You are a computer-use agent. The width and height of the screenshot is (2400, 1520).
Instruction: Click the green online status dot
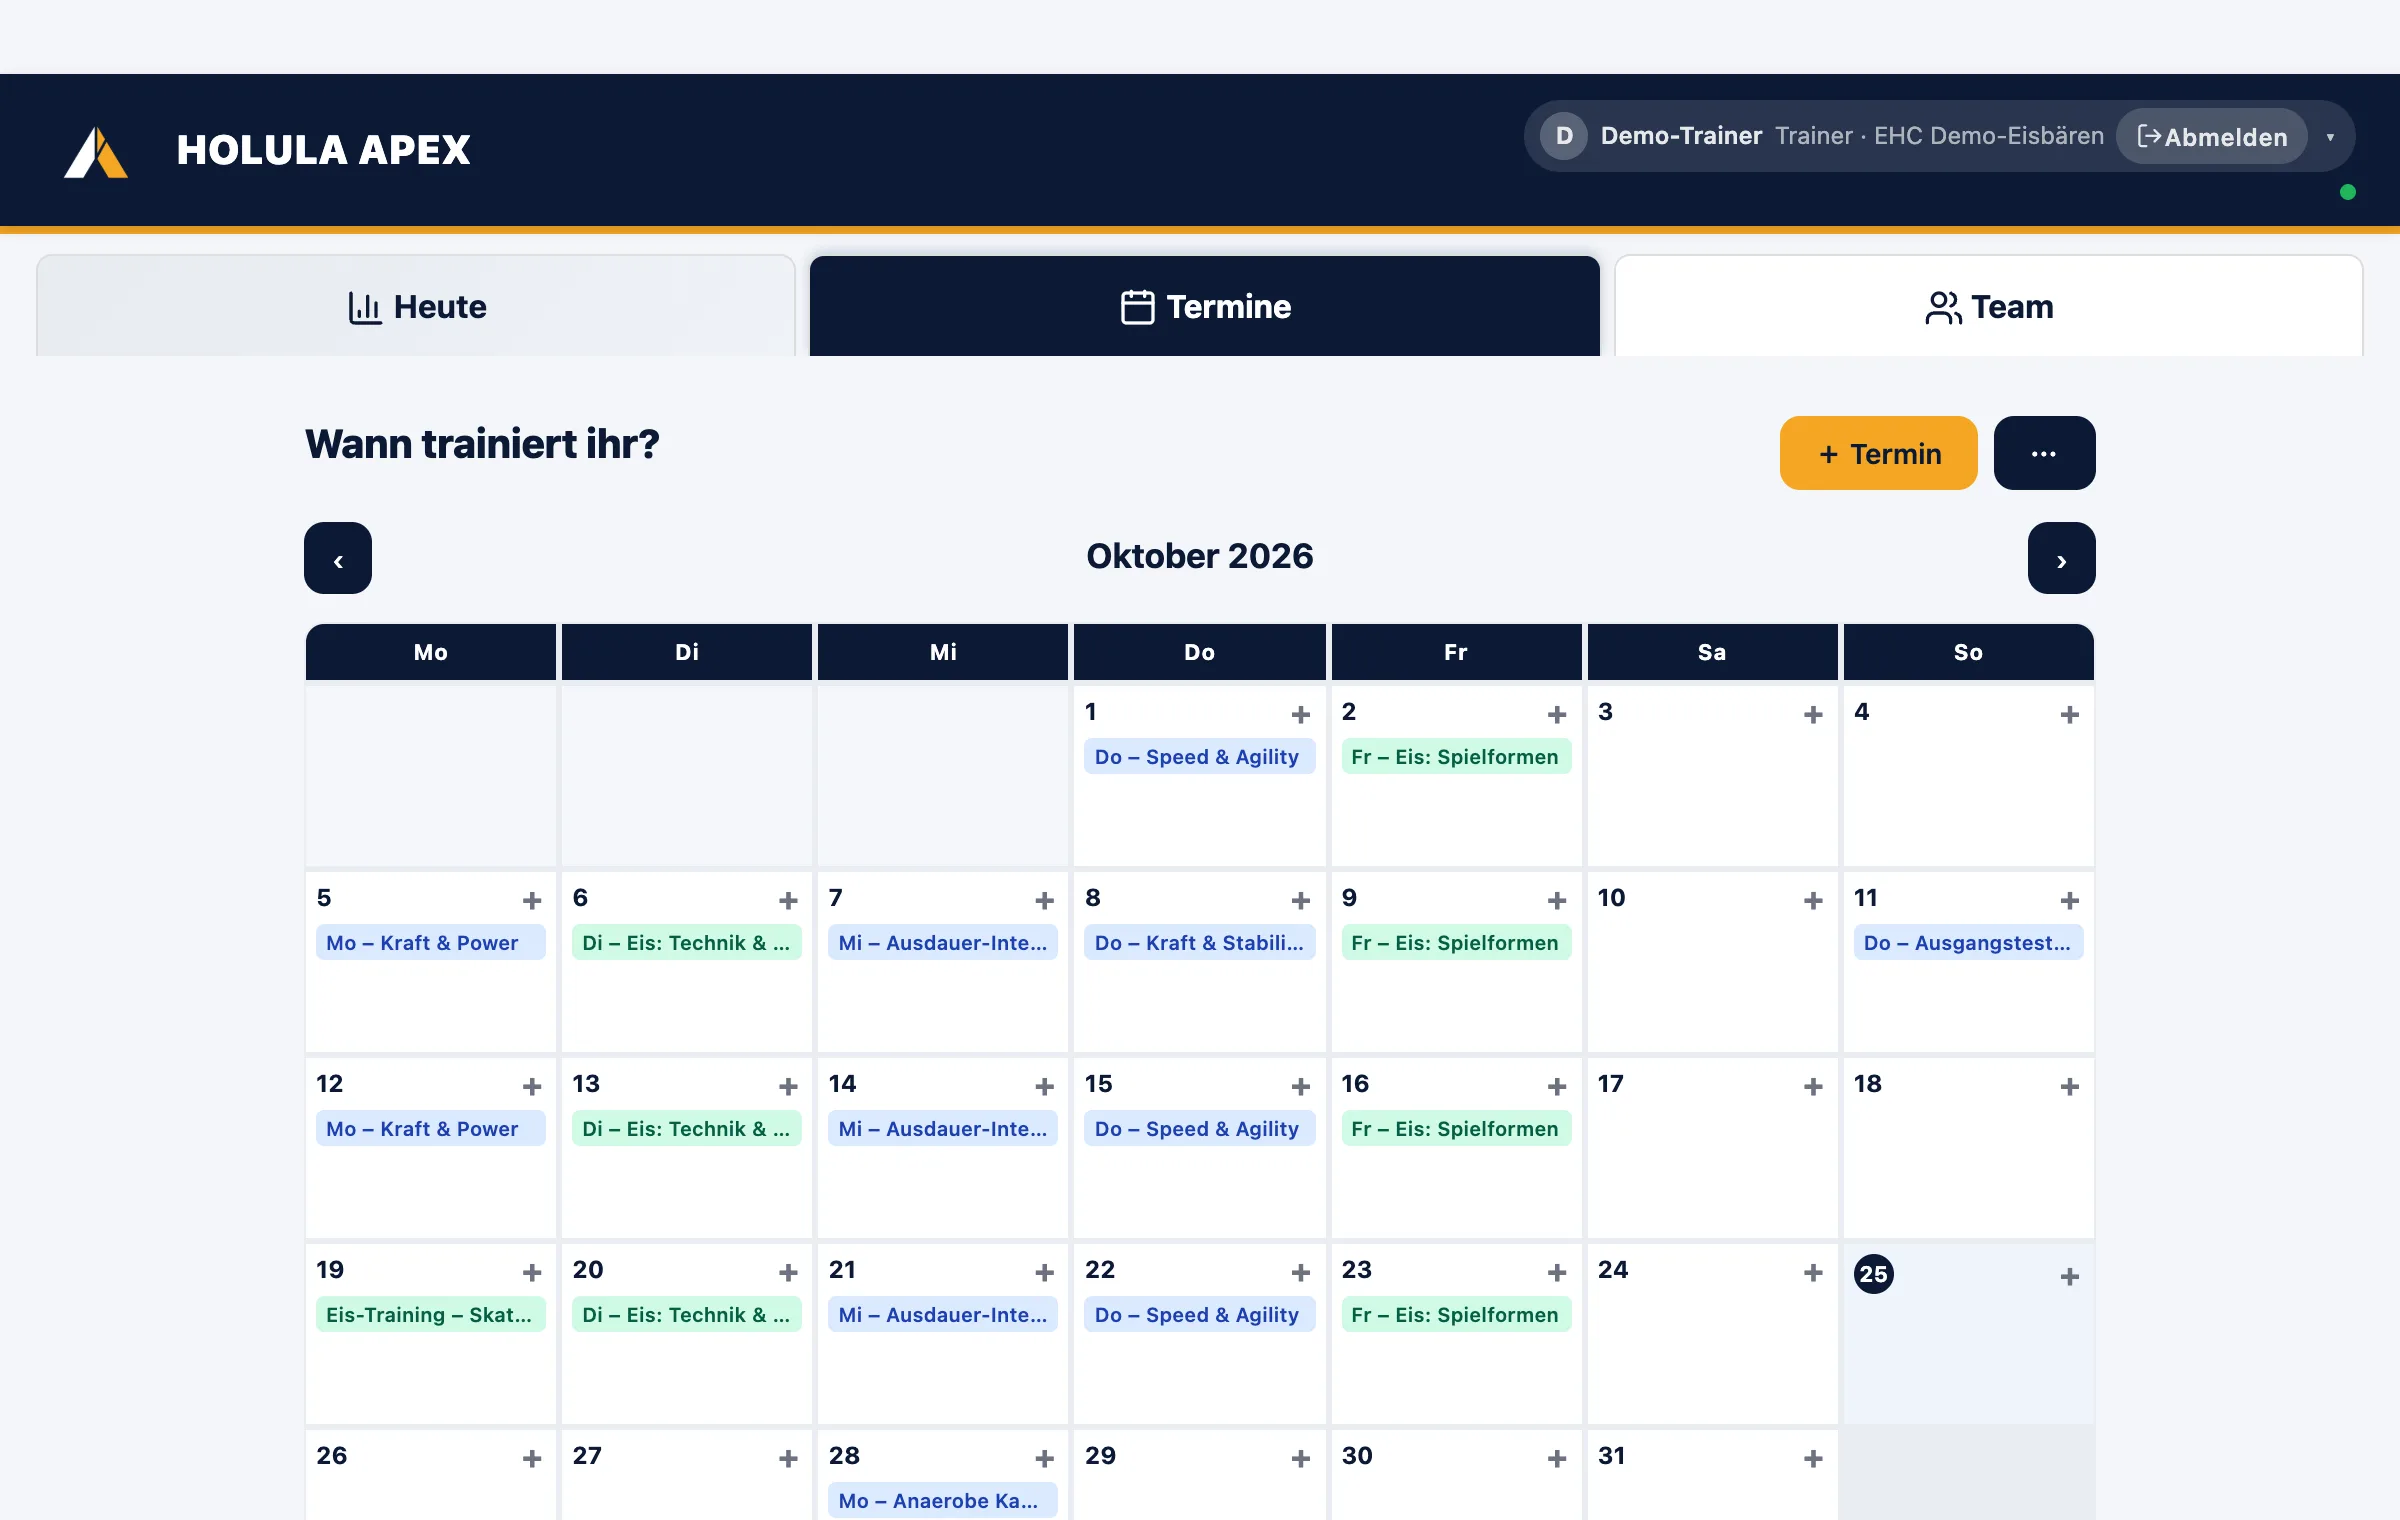pos(2348,192)
